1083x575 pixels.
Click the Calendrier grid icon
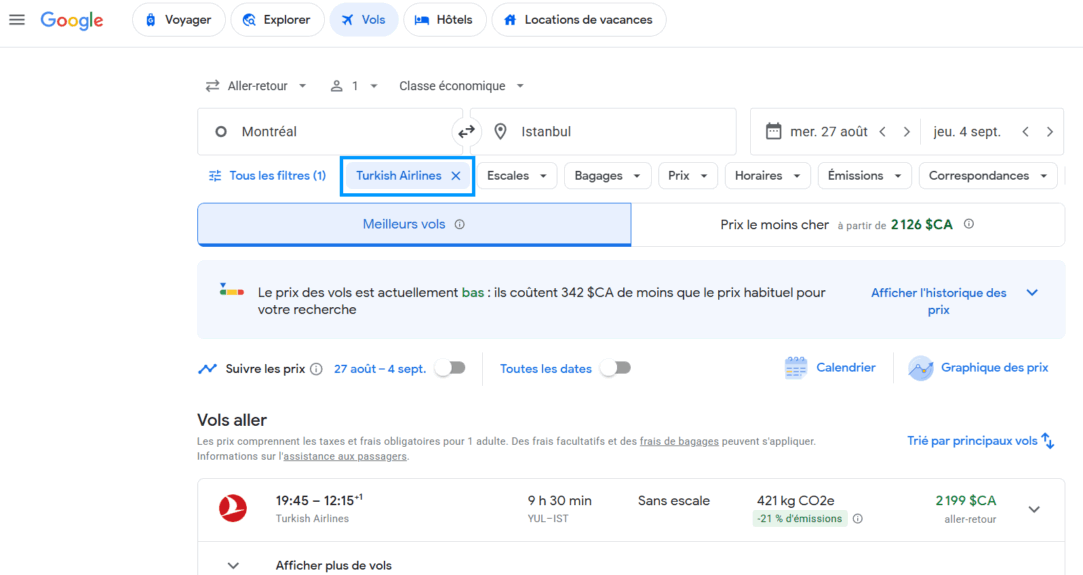point(796,368)
